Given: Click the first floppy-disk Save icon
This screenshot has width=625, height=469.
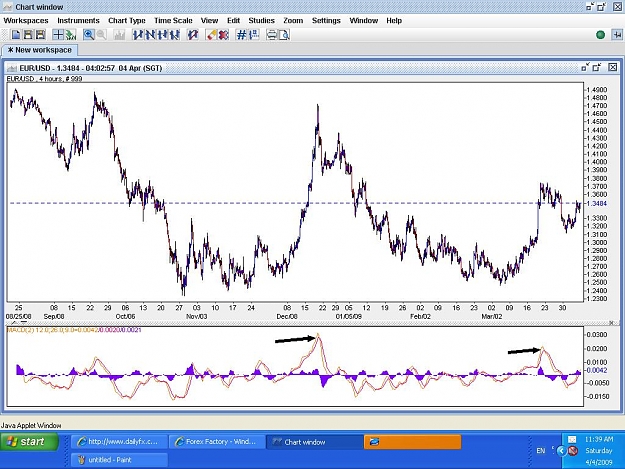Looking at the screenshot, I should coord(28,35).
